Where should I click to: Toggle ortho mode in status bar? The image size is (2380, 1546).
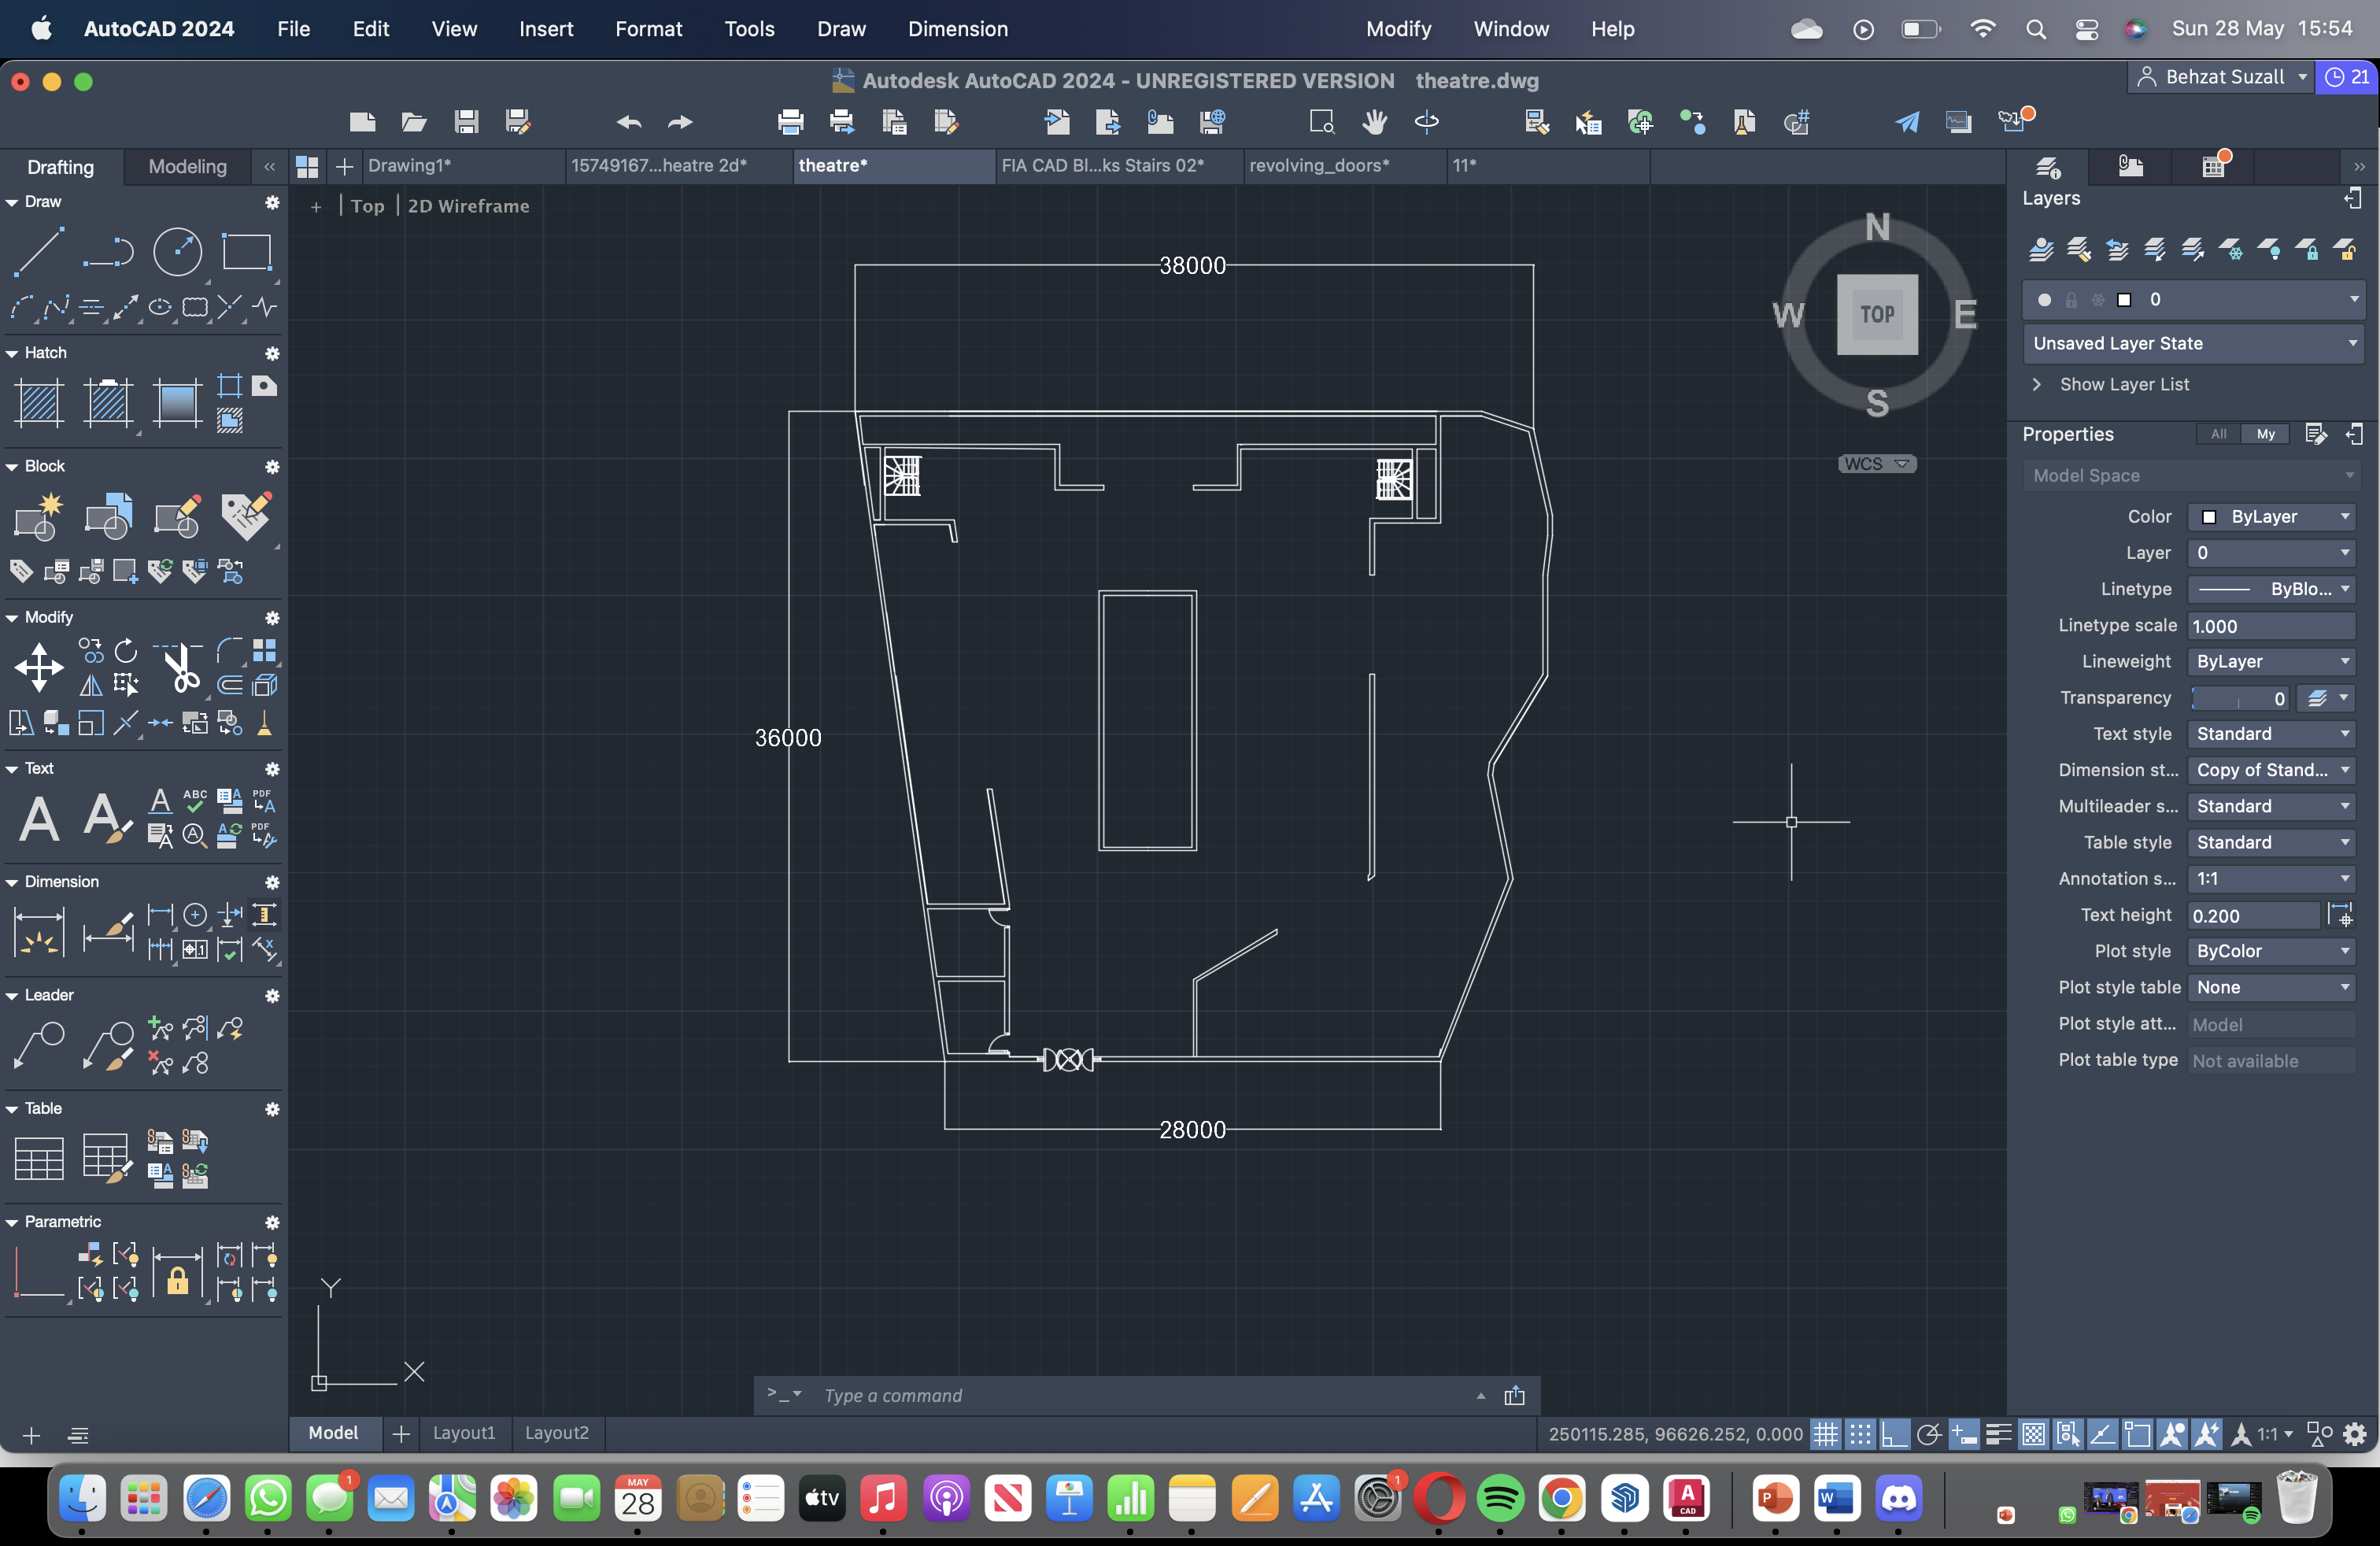click(1894, 1434)
